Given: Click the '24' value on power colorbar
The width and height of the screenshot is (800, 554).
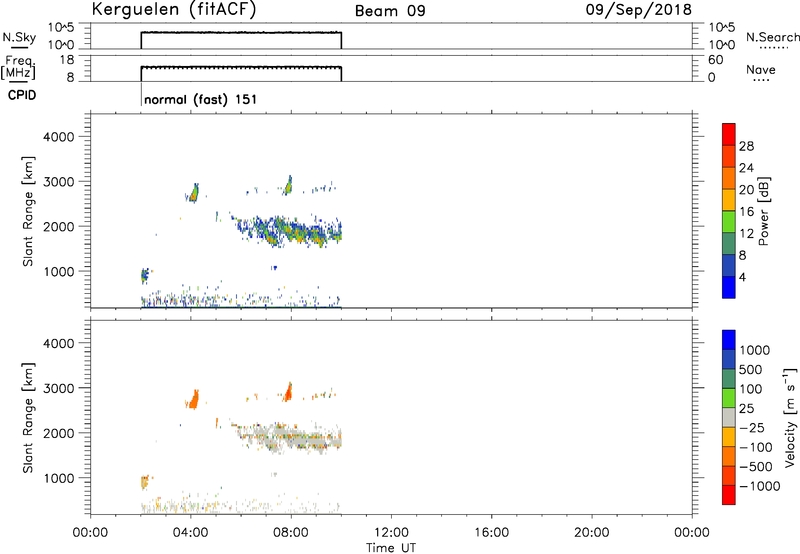Looking at the screenshot, I should click(x=746, y=168).
